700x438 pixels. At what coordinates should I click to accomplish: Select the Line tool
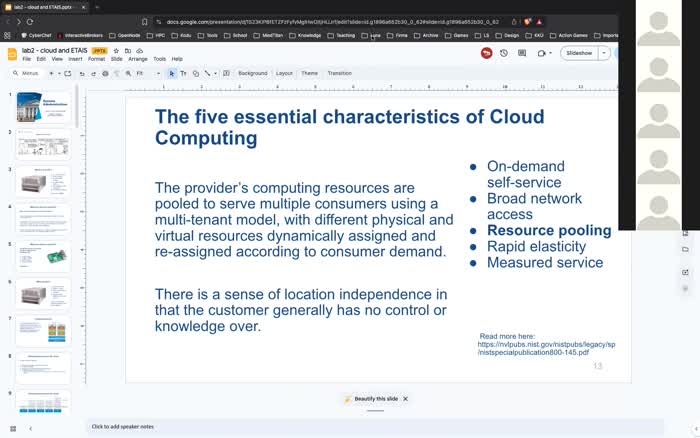pyautogui.click(x=207, y=74)
